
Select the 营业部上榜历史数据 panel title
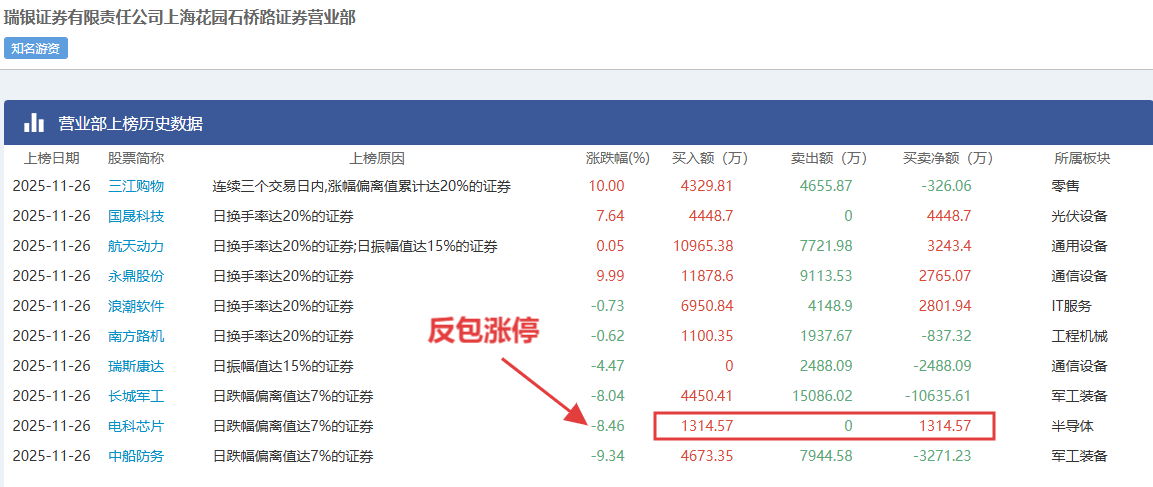(x=131, y=124)
